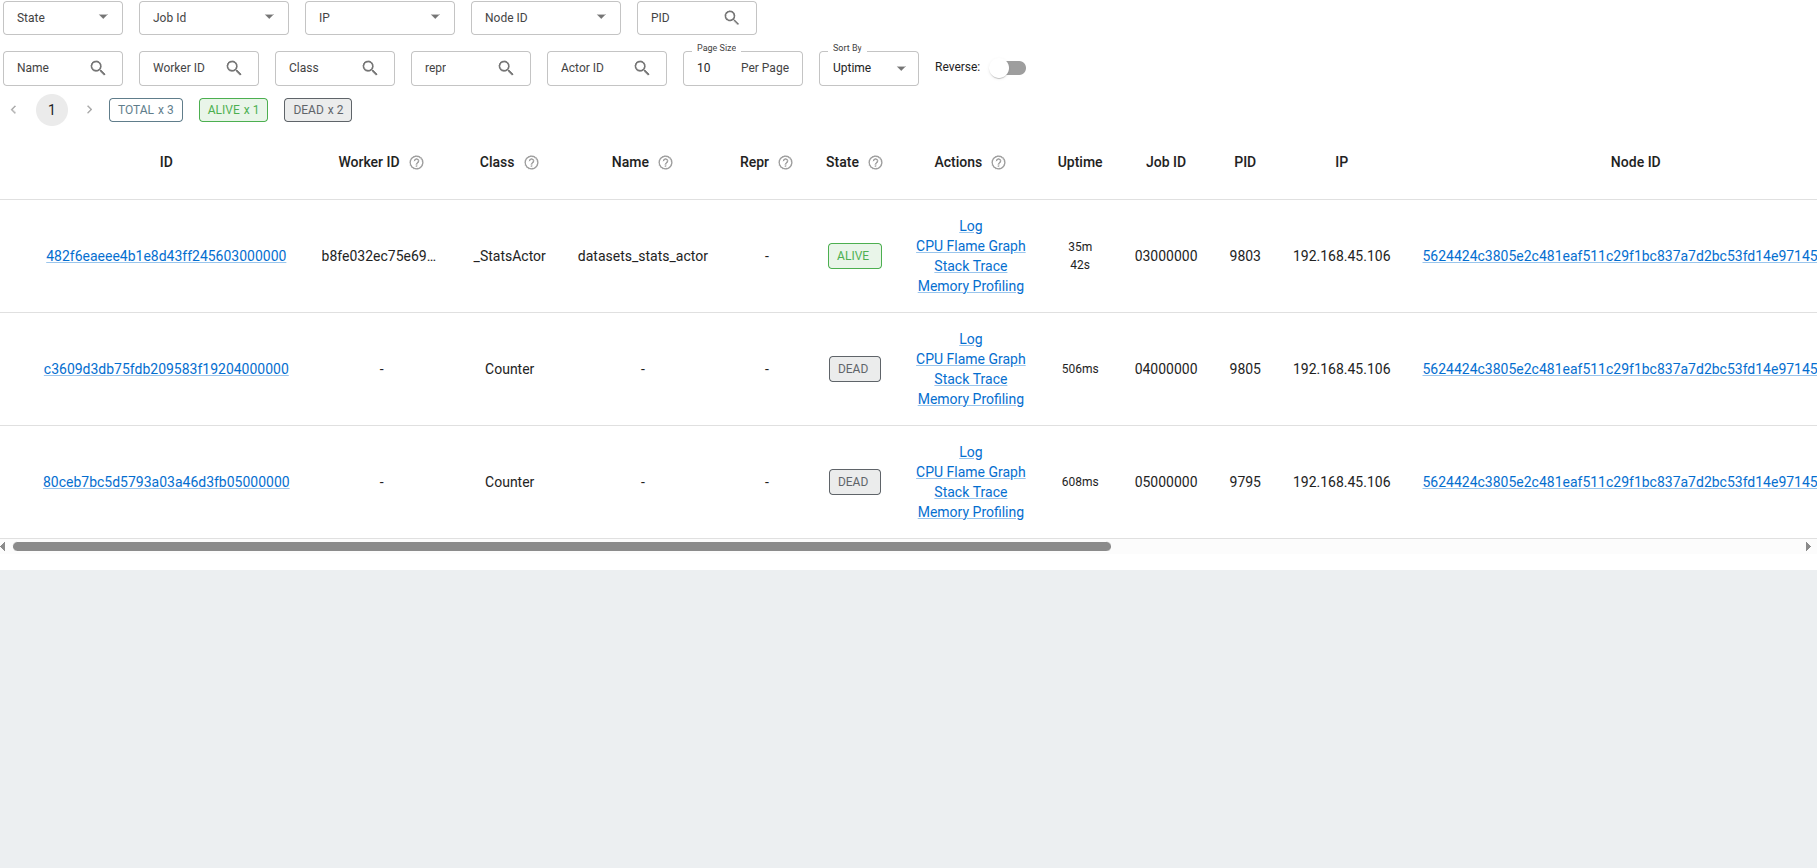Image resolution: width=1817 pixels, height=868 pixels.
Task: Click the horizontal scrollbar under the table
Action: pyautogui.click(x=561, y=547)
